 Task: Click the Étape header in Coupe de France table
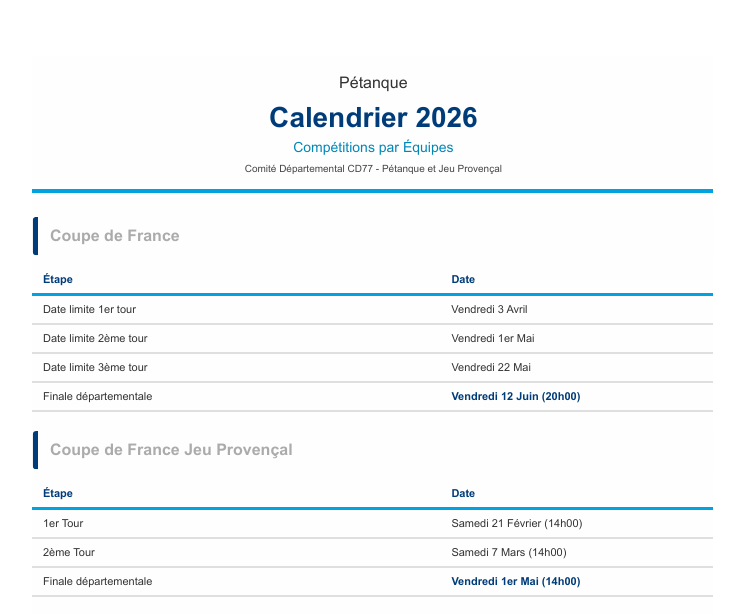[x=58, y=280]
